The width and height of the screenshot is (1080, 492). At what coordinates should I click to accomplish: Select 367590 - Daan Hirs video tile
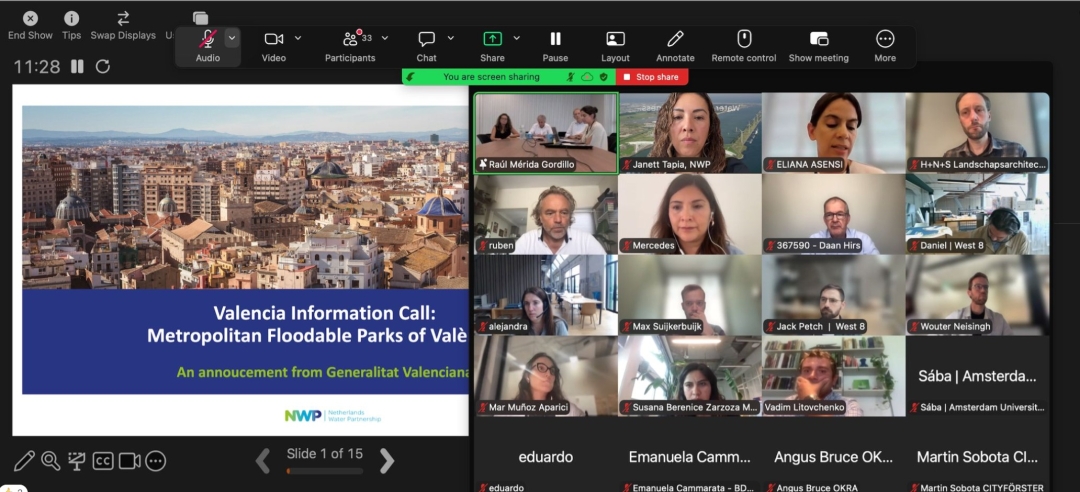pos(833,214)
